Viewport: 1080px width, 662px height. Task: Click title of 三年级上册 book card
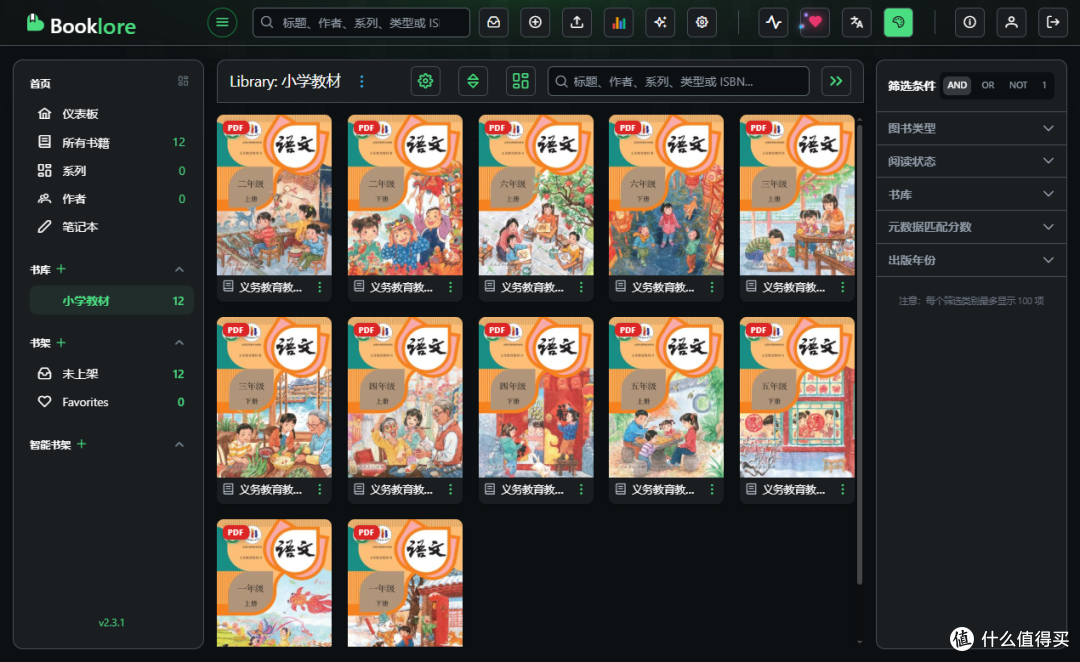coord(793,287)
